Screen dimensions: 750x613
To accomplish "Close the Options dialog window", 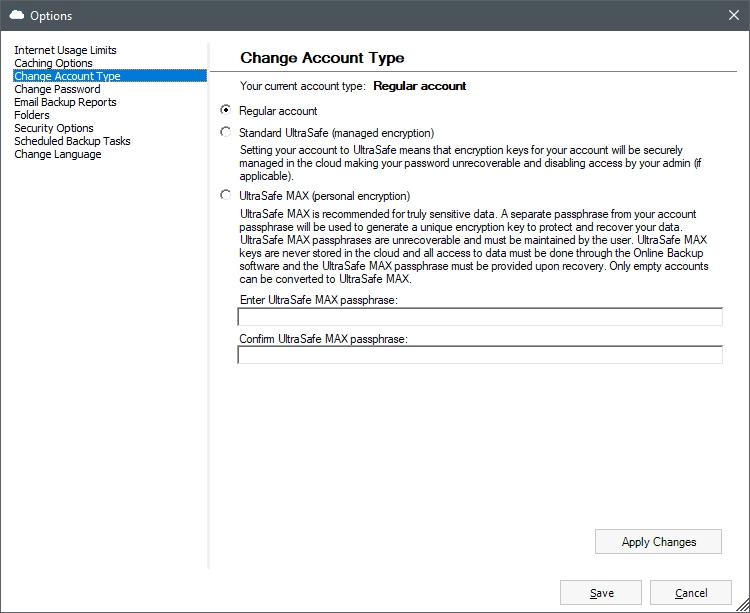I will [734, 15].
